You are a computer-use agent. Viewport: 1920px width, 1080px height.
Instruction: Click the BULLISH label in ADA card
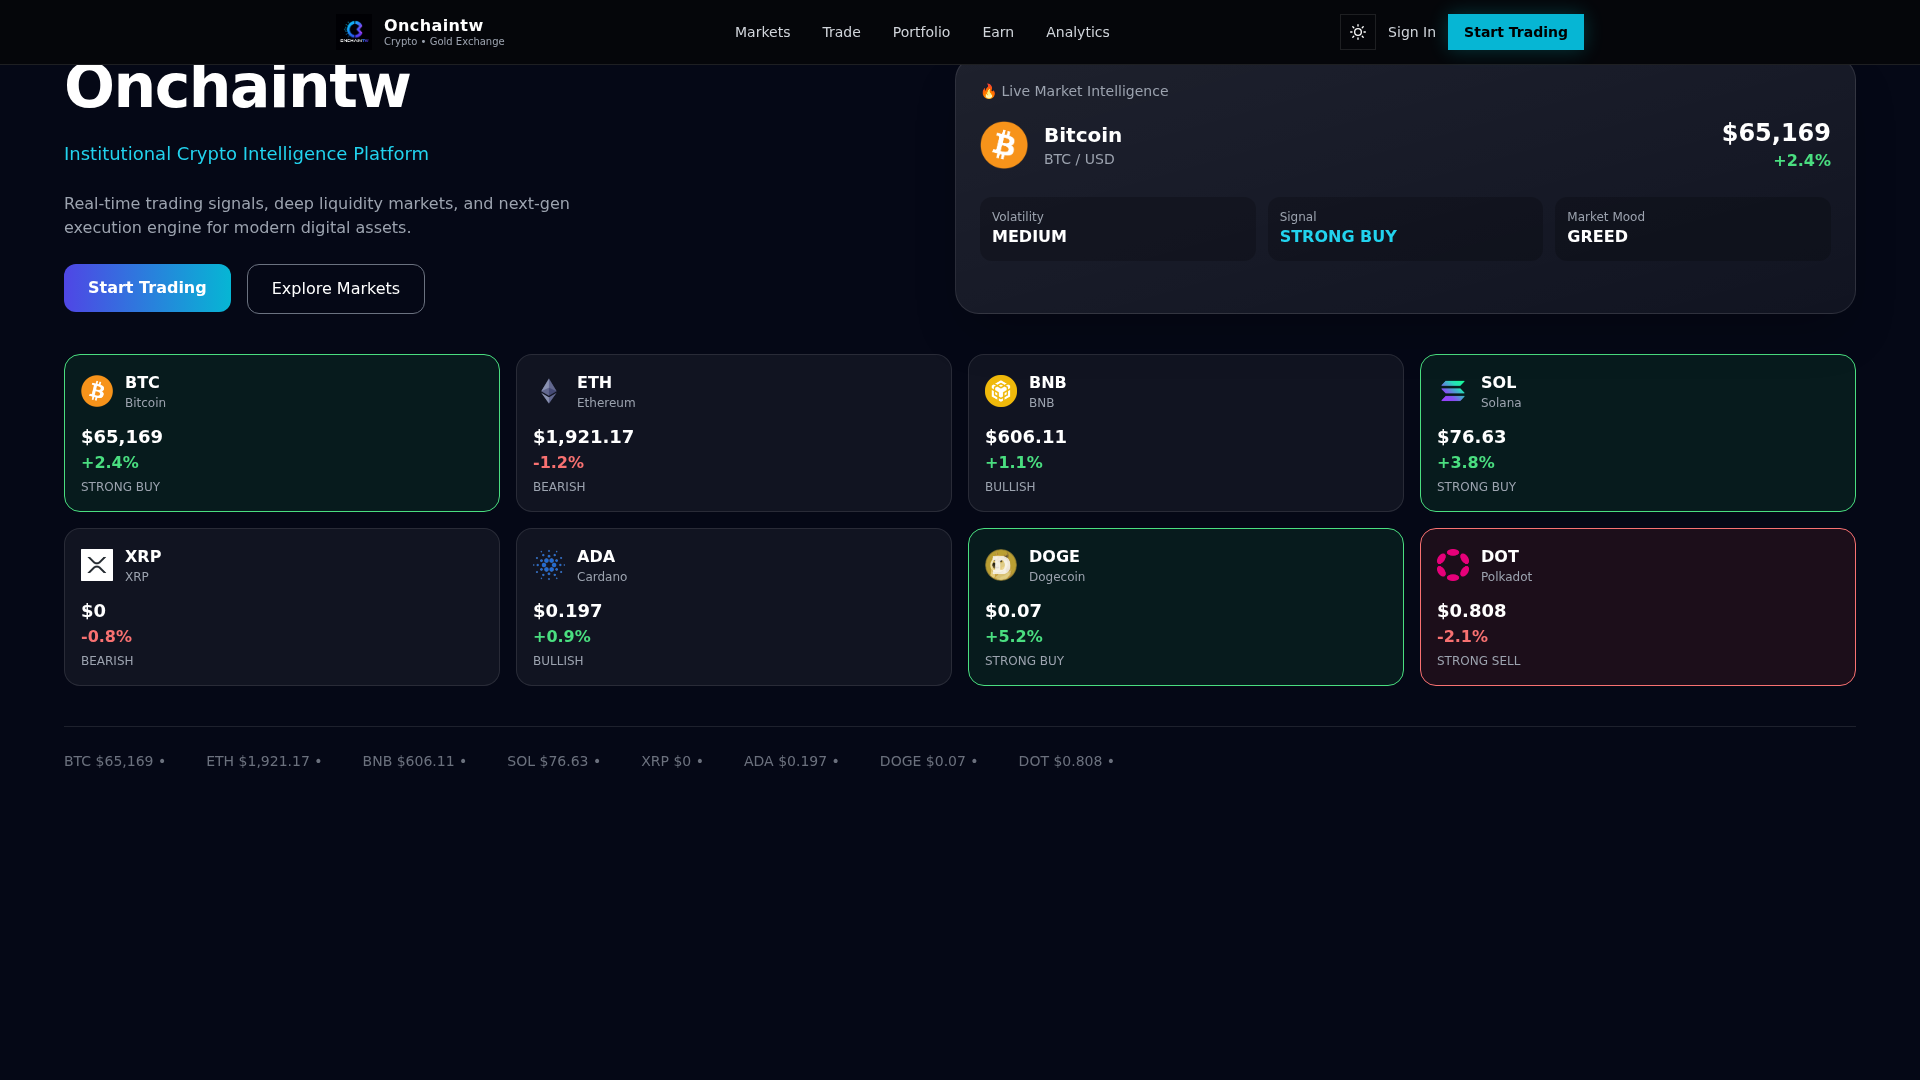pos(558,661)
